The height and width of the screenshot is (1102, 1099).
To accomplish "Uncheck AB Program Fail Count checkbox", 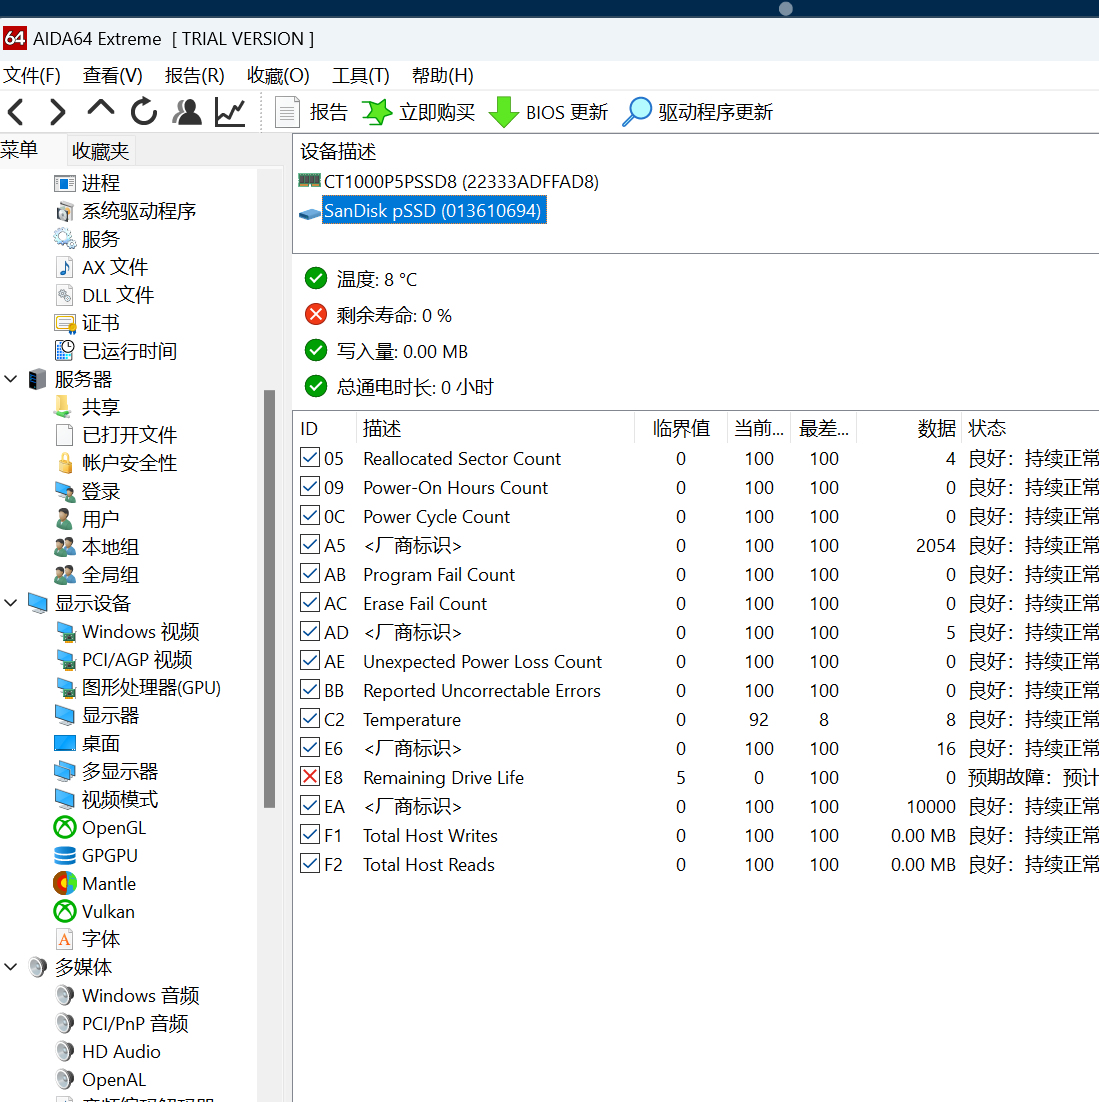I will tap(310, 573).
